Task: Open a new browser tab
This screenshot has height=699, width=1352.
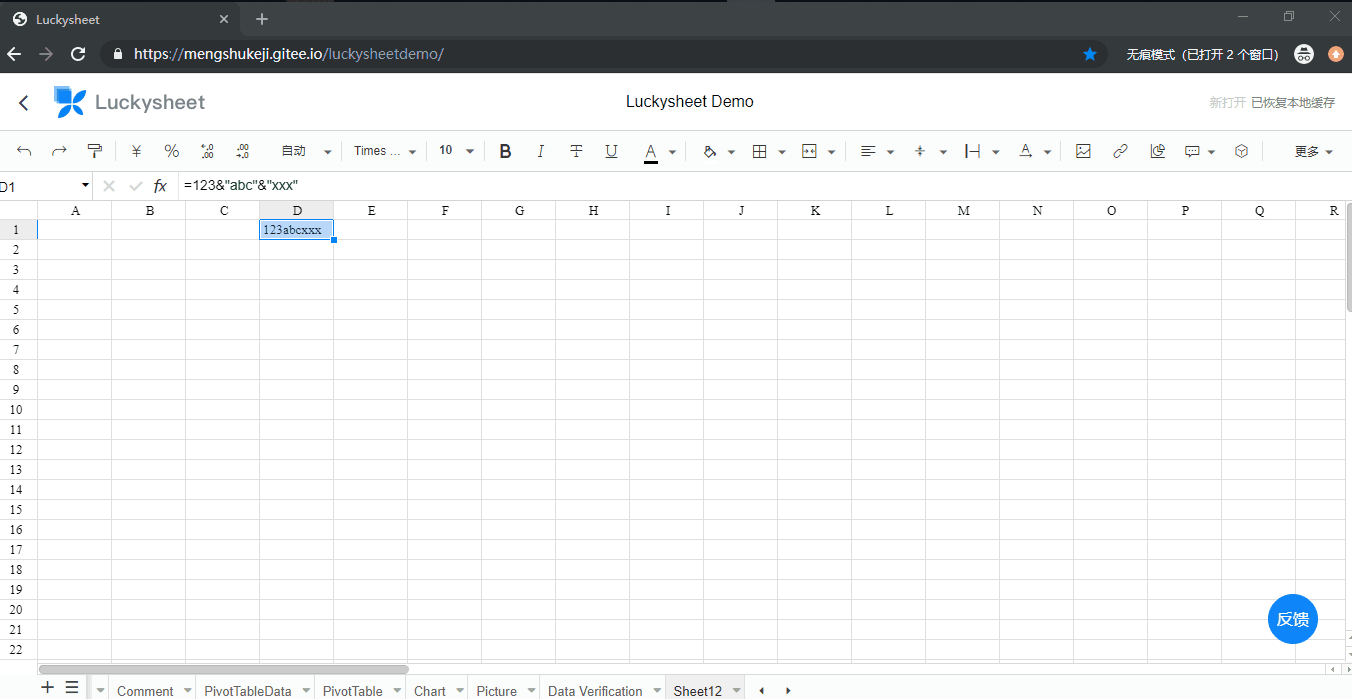Action: [262, 19]
